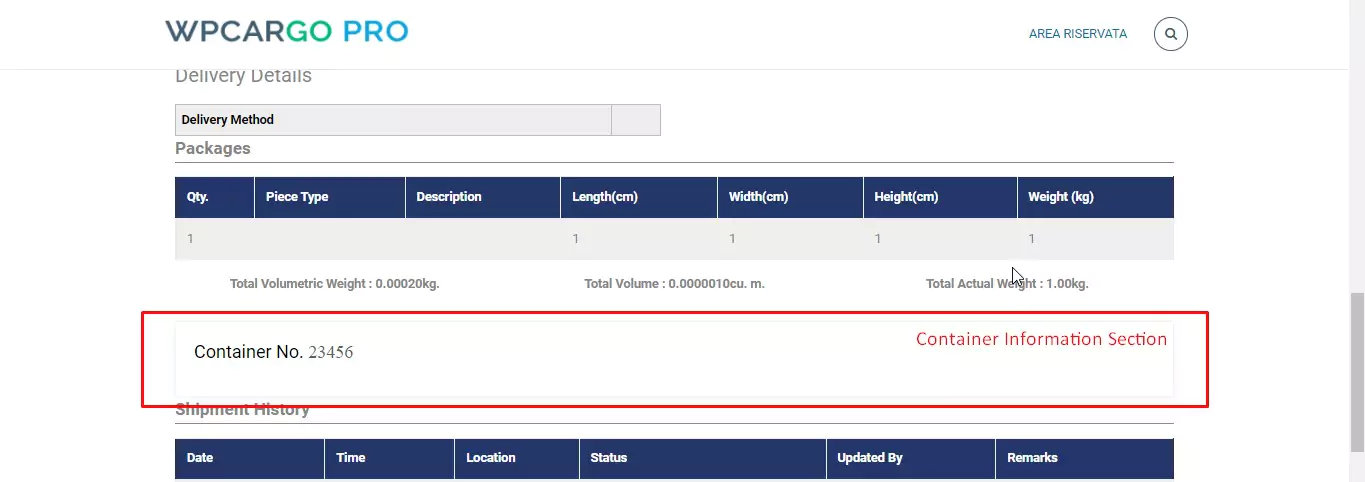Click the Date column in Shipment History

(x=200, y=458)
